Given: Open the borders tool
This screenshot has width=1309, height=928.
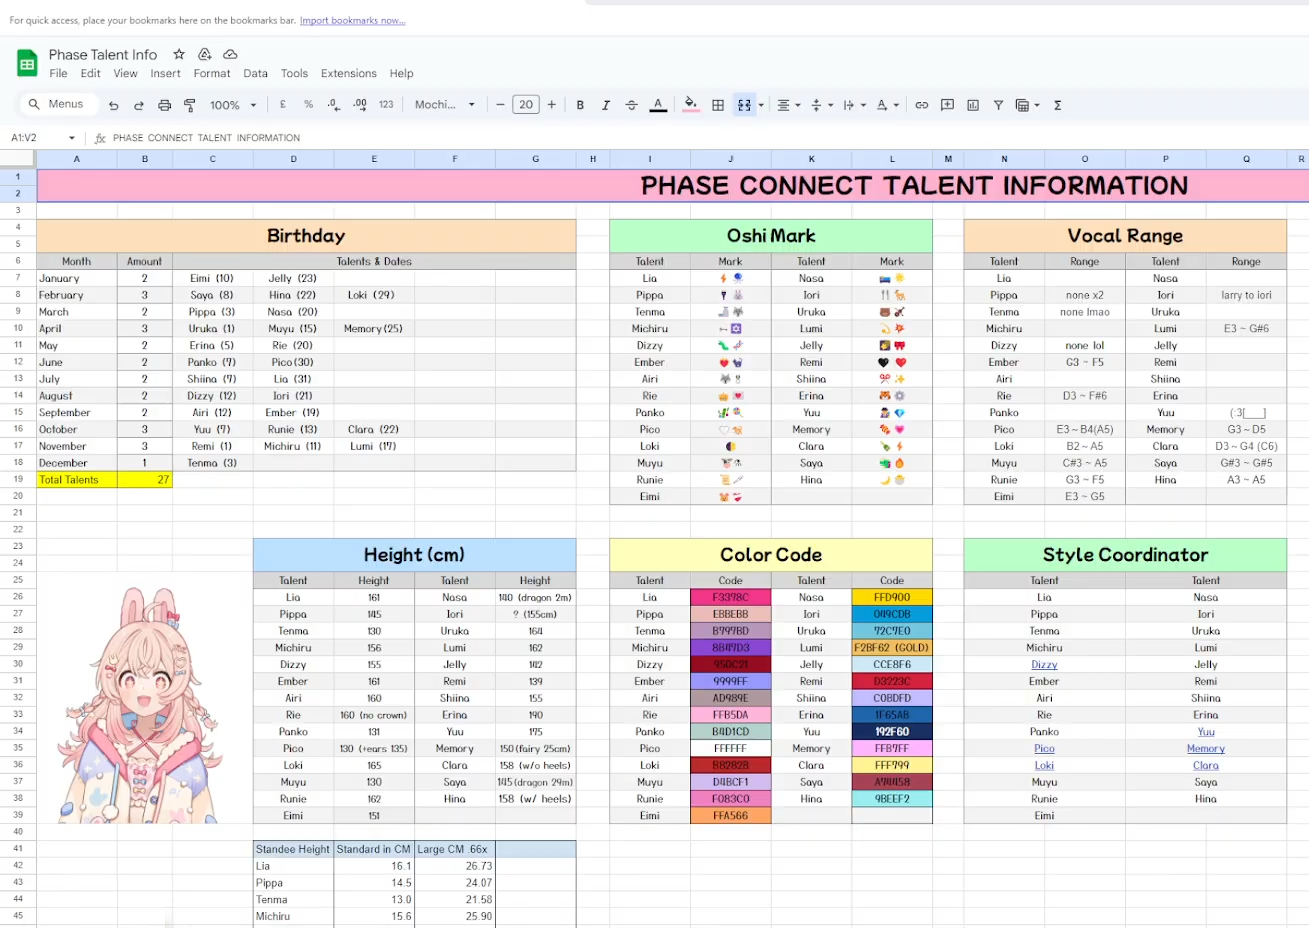Looking at the screenshot, I should [x=718, y=105].
